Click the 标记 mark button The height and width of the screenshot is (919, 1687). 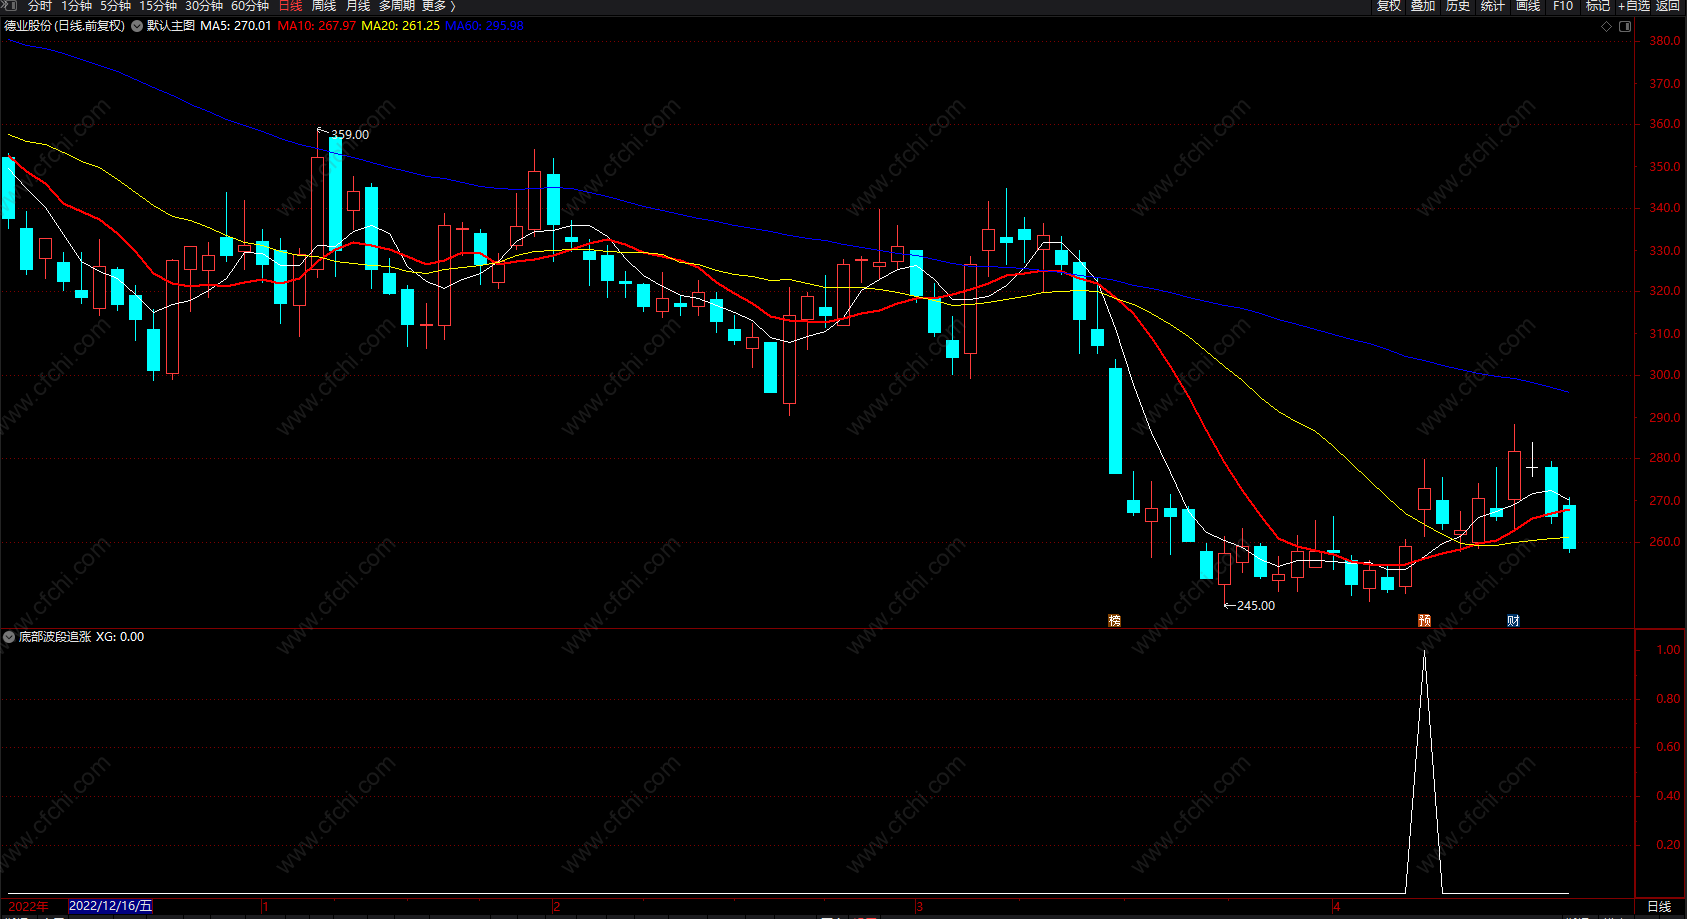pyautogui.click(x=1598, y=6)
